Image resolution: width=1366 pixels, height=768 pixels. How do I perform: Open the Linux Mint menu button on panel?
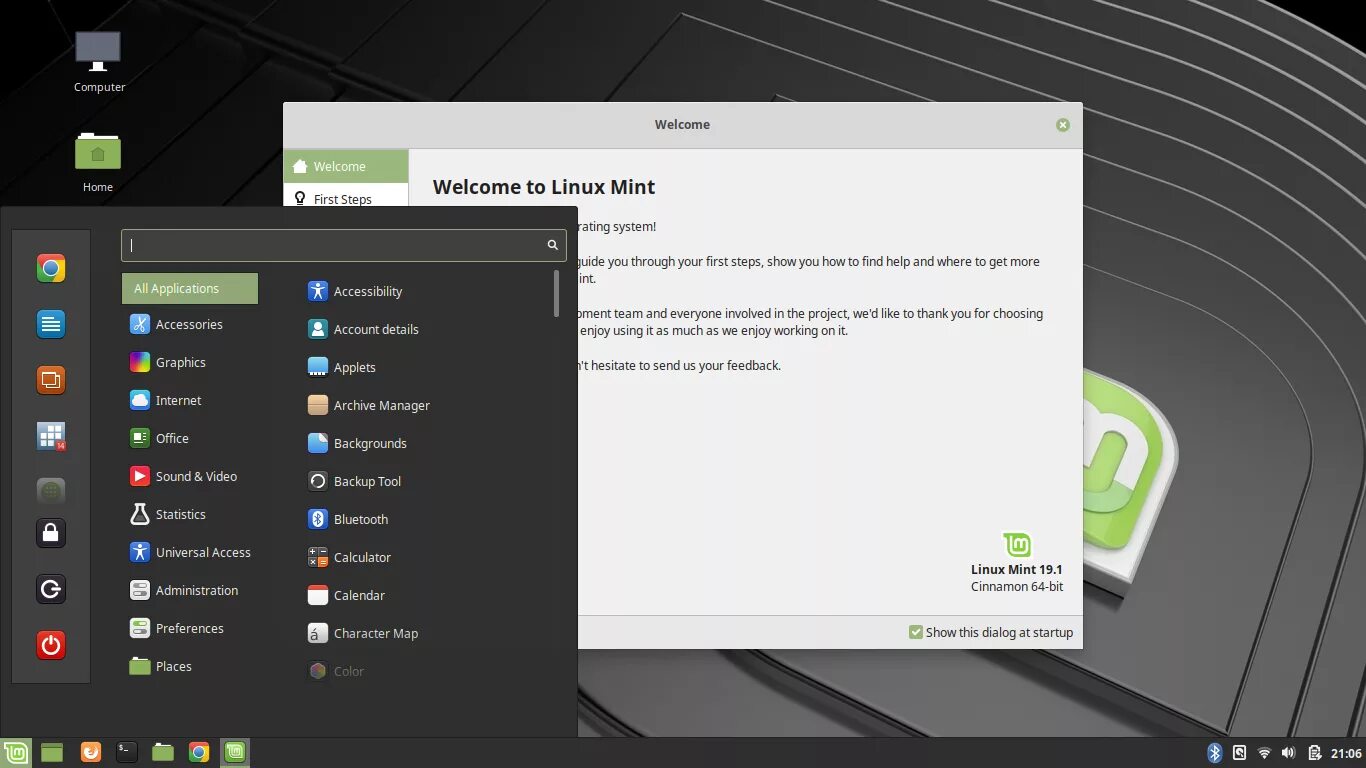click(x=15, y=753)
